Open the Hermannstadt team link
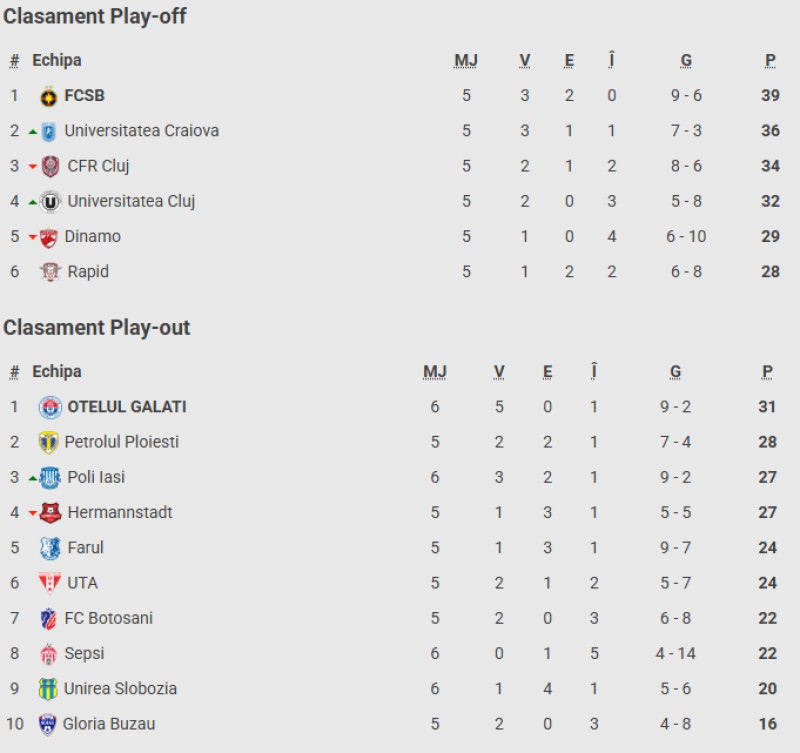800x753 pixels. click(120, 512)
